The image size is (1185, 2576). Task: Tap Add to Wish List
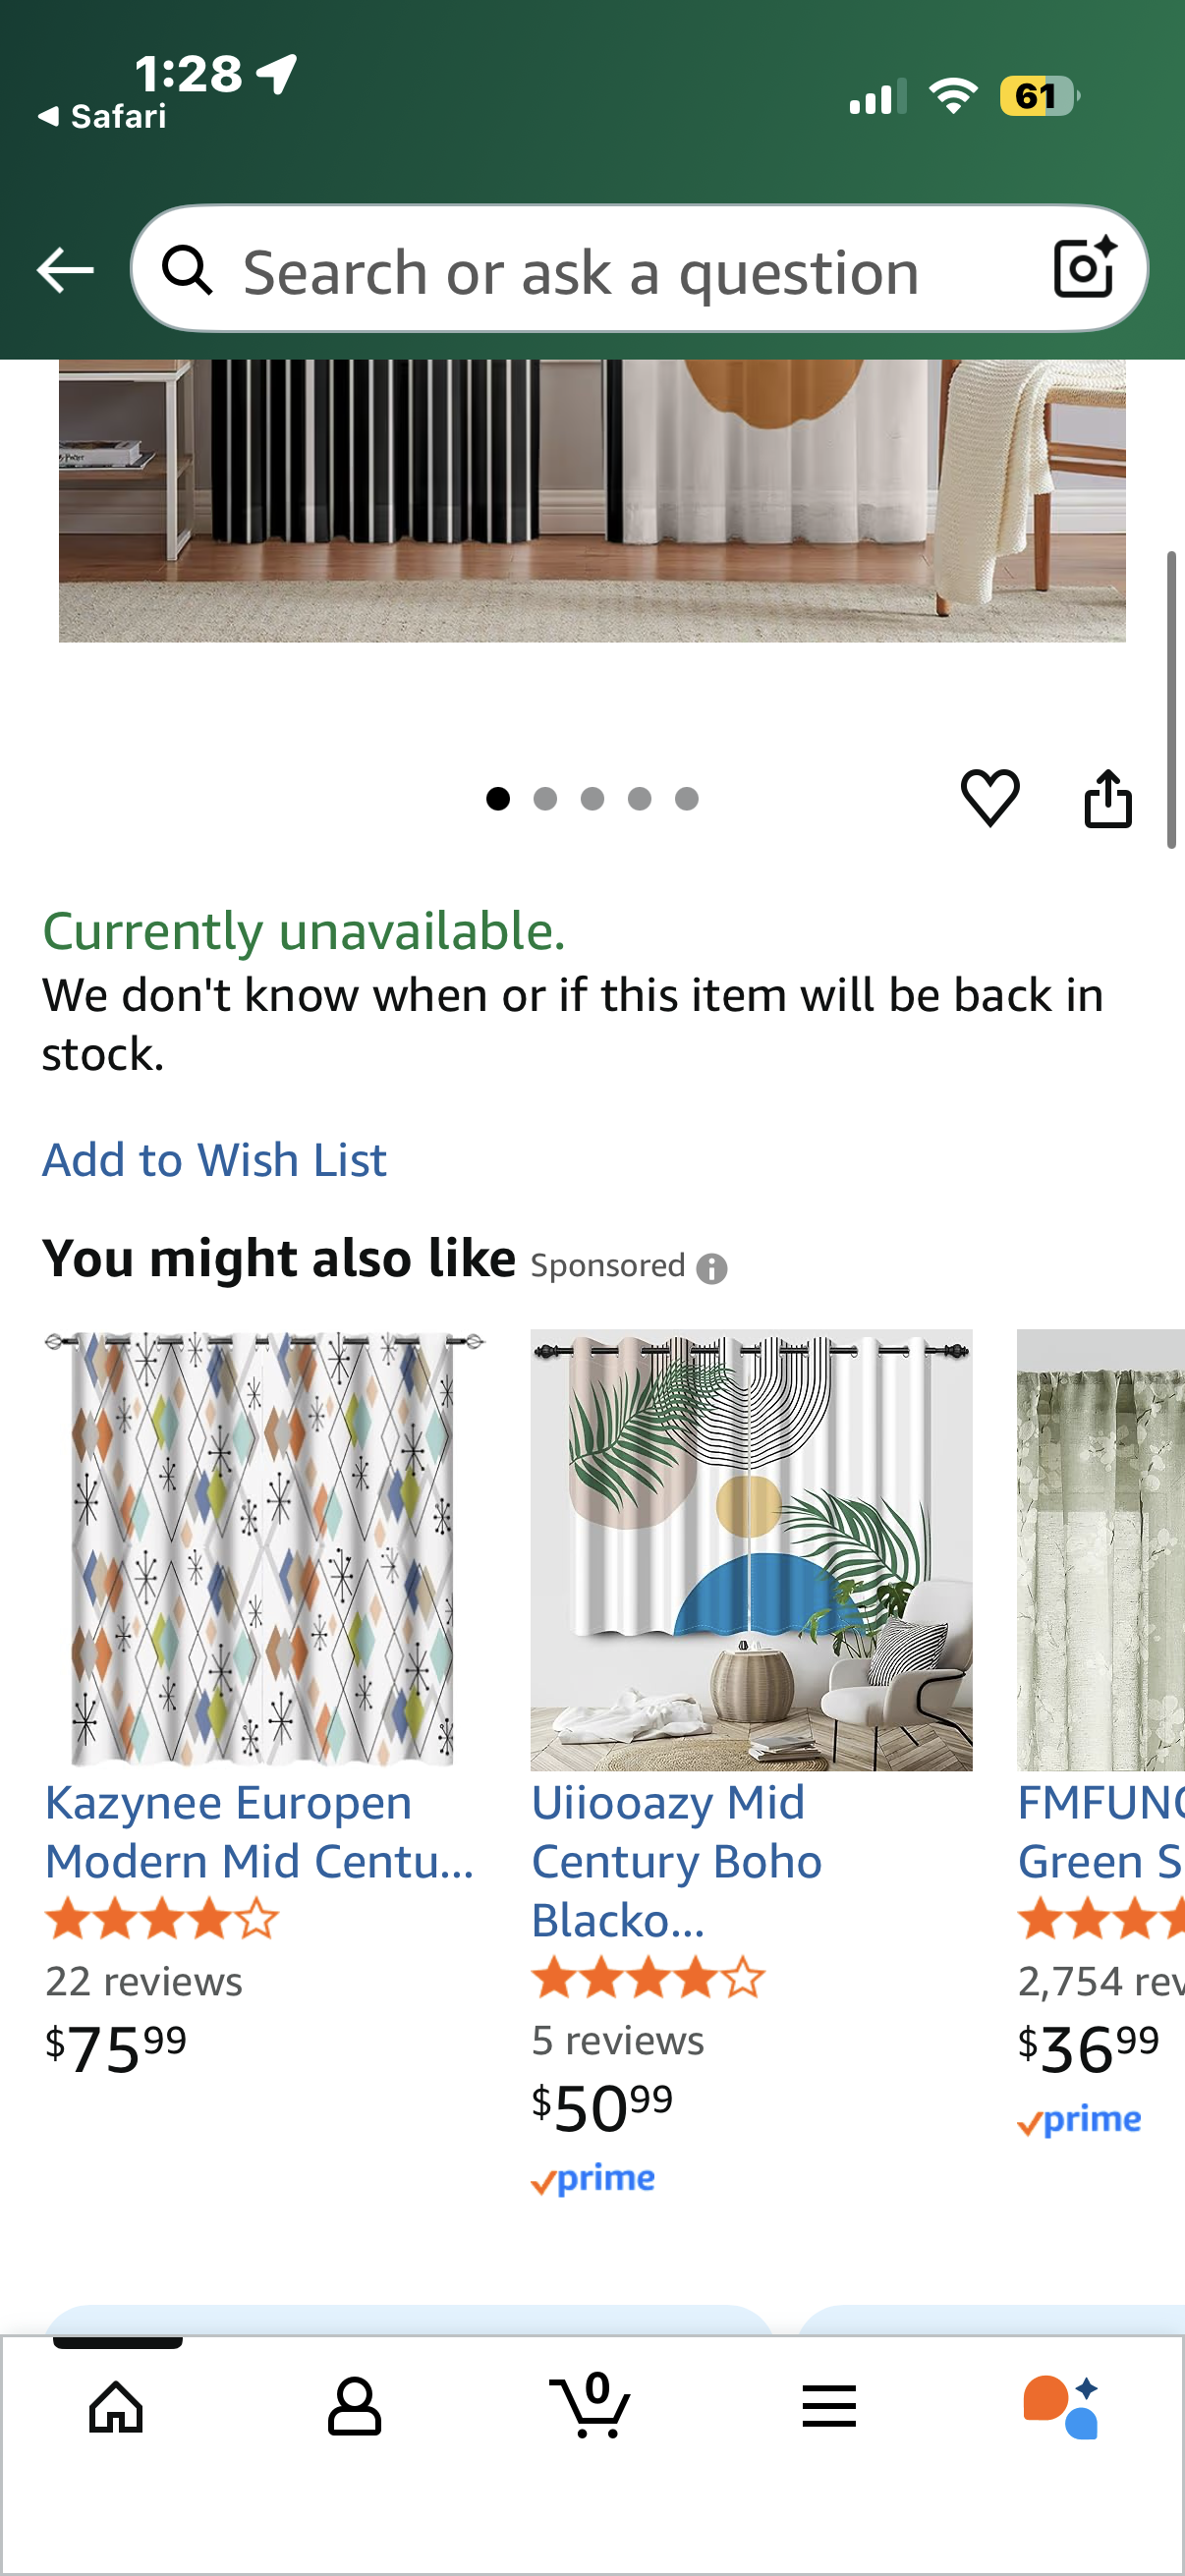click(x=214, y=1160)
